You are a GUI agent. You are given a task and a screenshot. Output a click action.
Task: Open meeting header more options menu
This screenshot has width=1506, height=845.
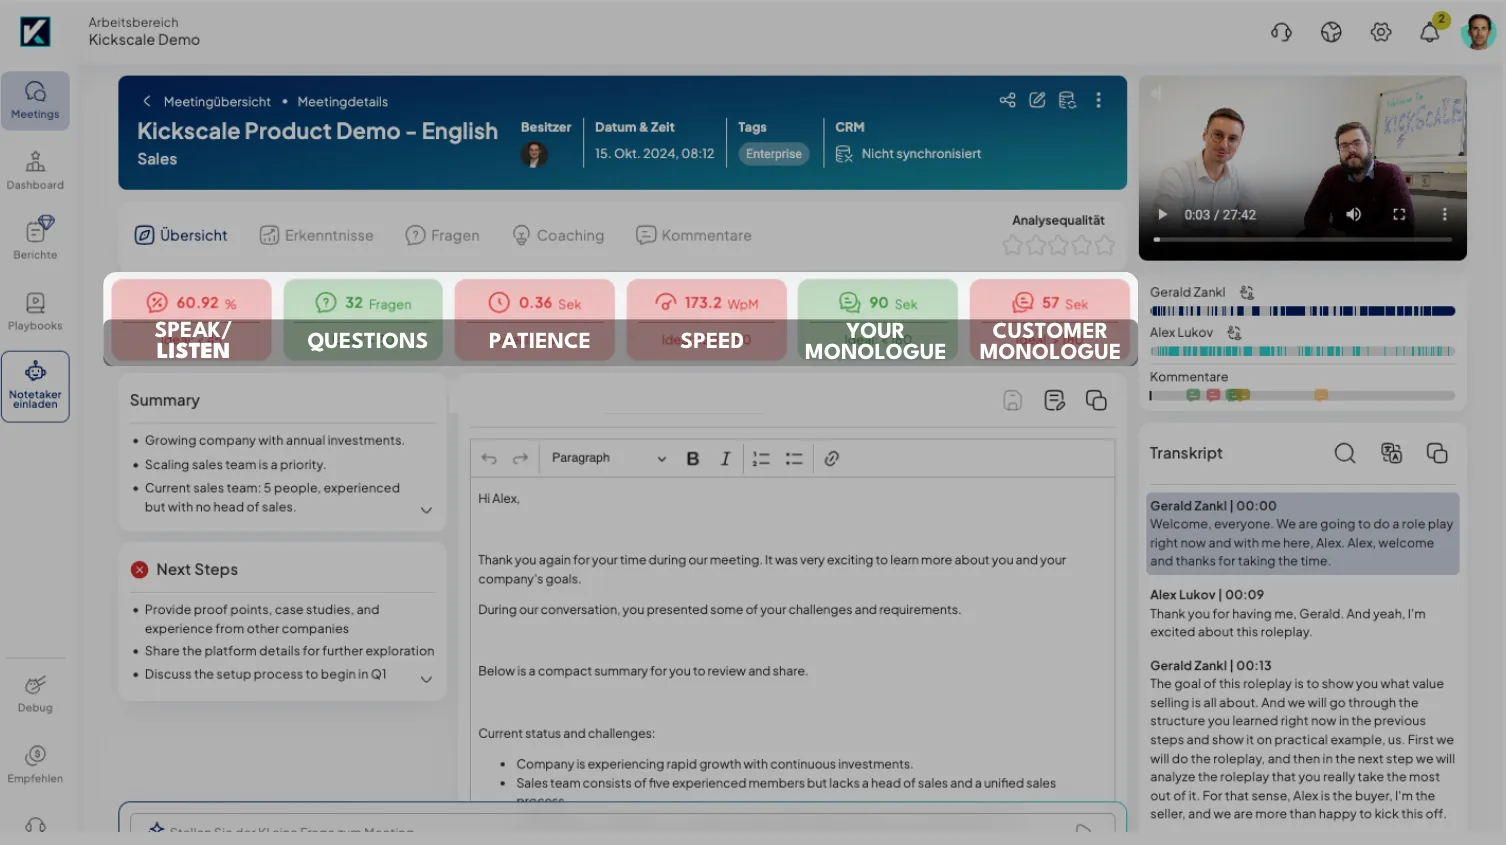(x=1098, y=100)
